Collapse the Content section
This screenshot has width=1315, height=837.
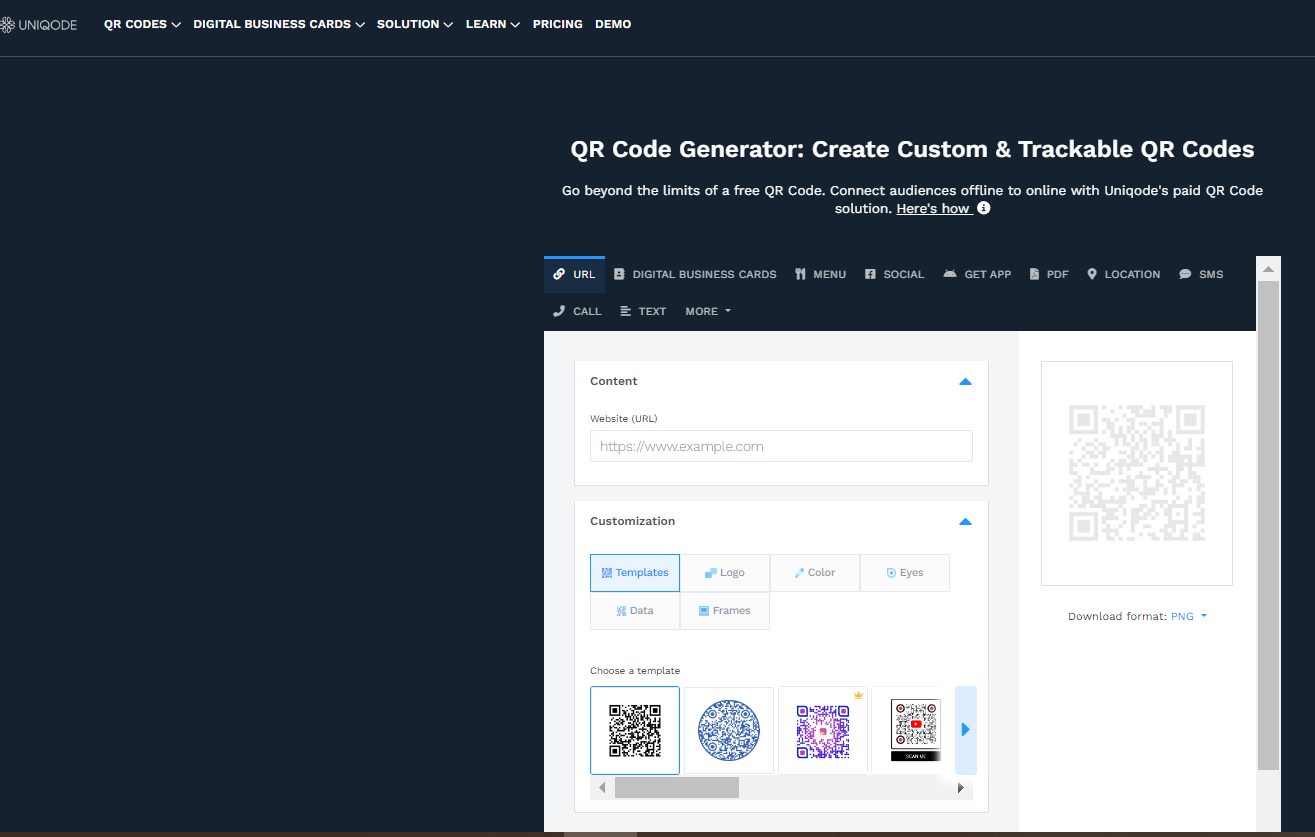pyautogui.click(x=965, y=381)
